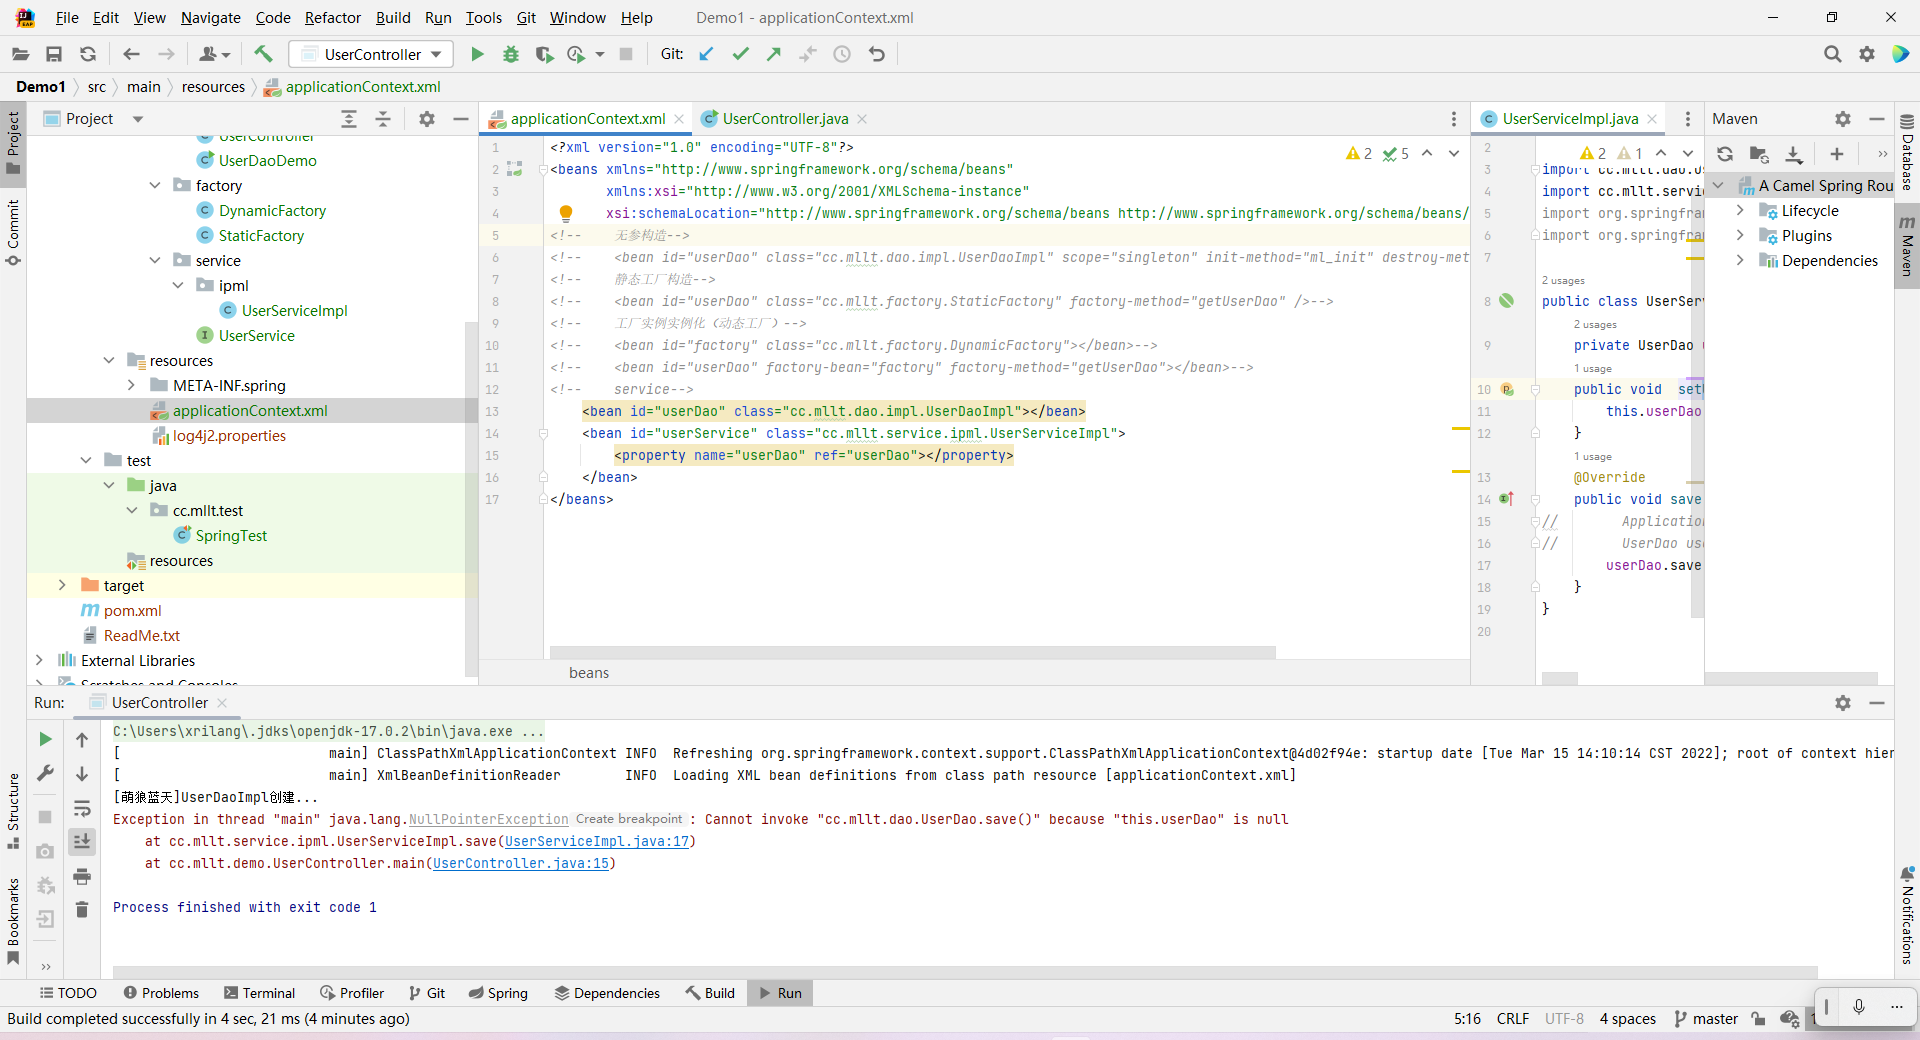Image resolution: width=1920 pixels, height=1040 pixels.
Task: Expand all in the Project panel
Action: tap(349, 119)
